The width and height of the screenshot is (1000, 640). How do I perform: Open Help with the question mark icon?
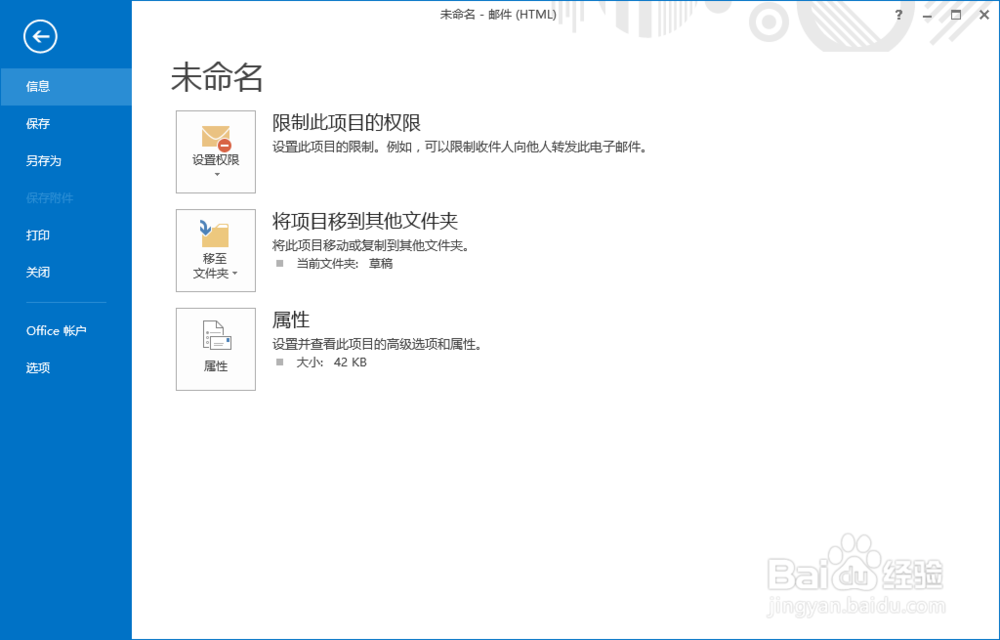(x=897, y=15)
